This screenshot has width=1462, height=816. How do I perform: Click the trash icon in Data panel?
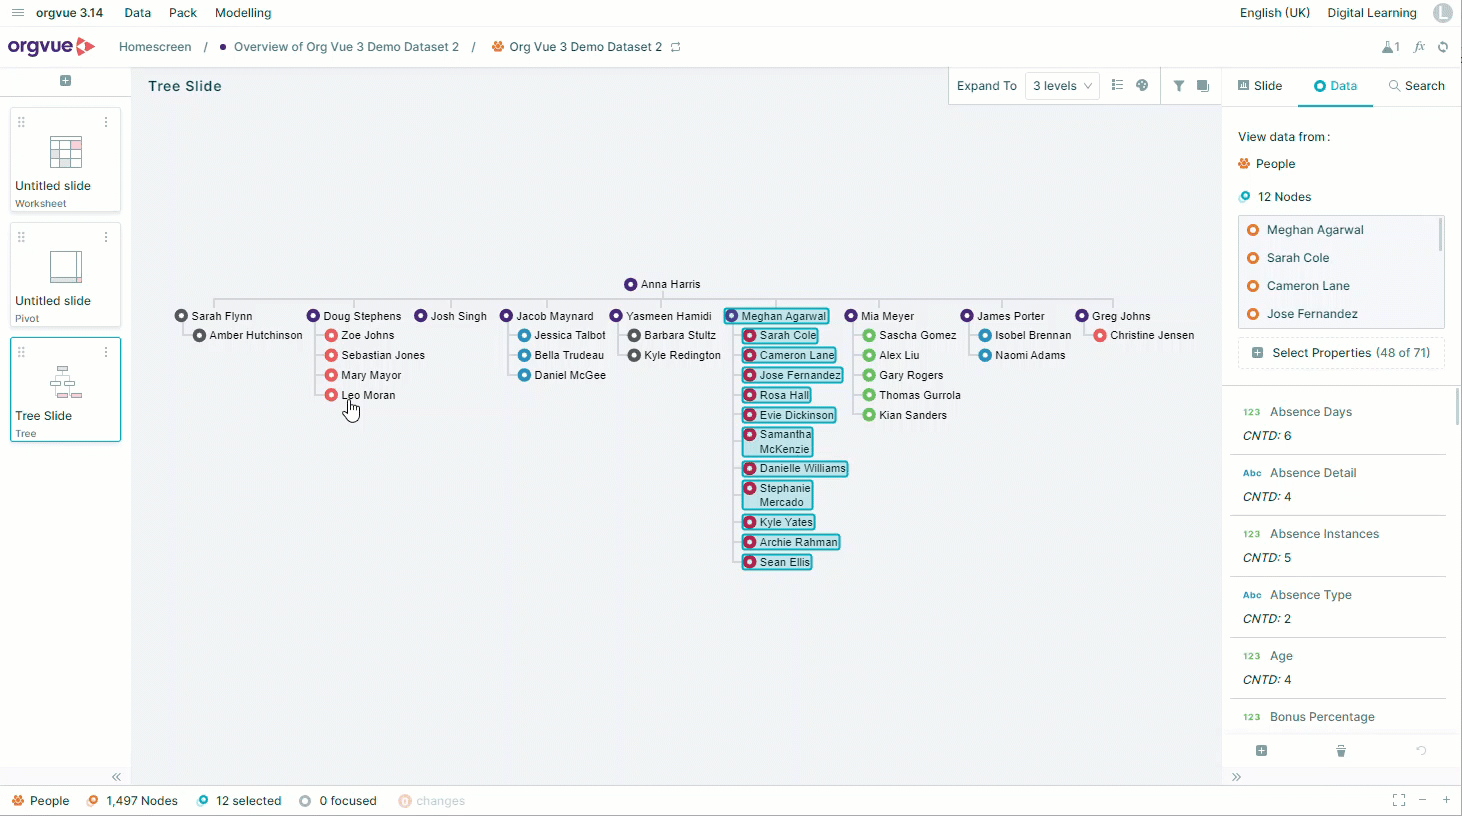coord(1341,750)
